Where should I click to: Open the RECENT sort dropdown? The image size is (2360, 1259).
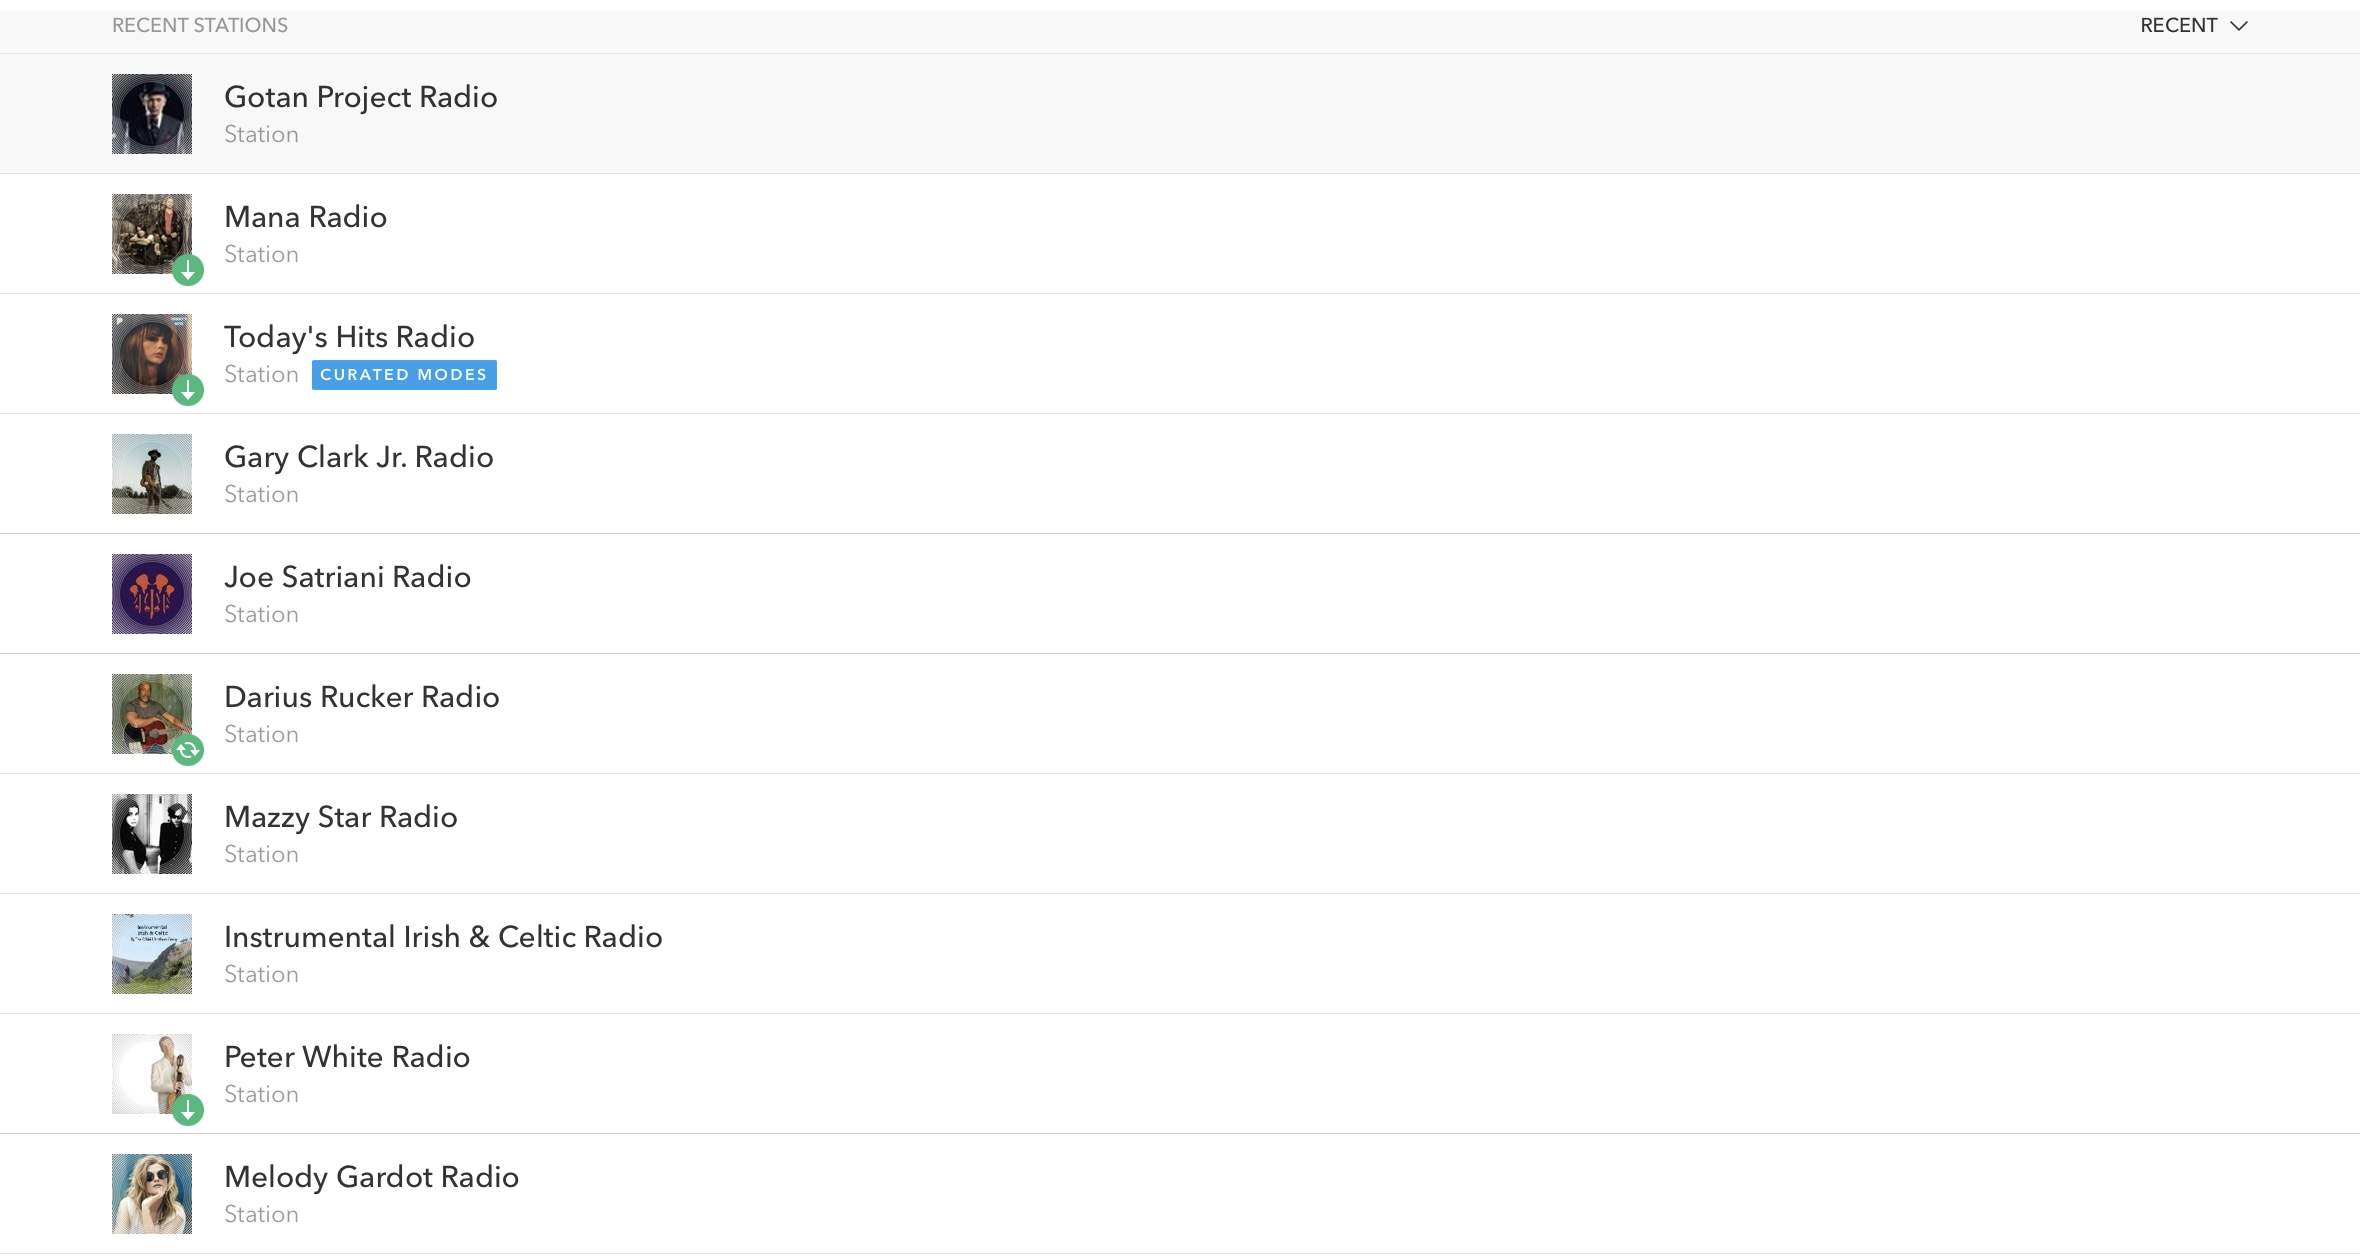point(2194,26)
